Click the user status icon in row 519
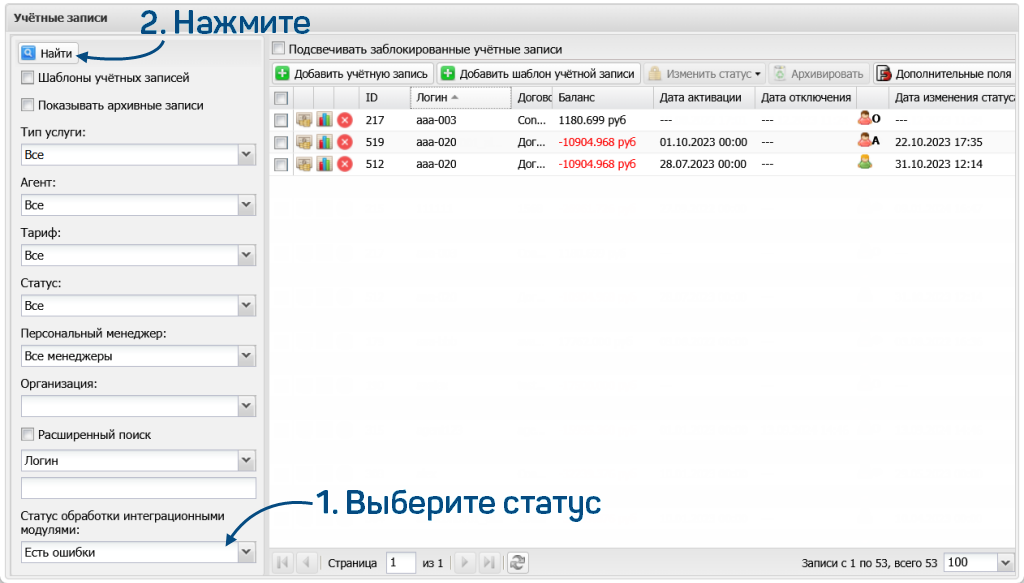This screenshot has height=583, width=1024. 868,142
